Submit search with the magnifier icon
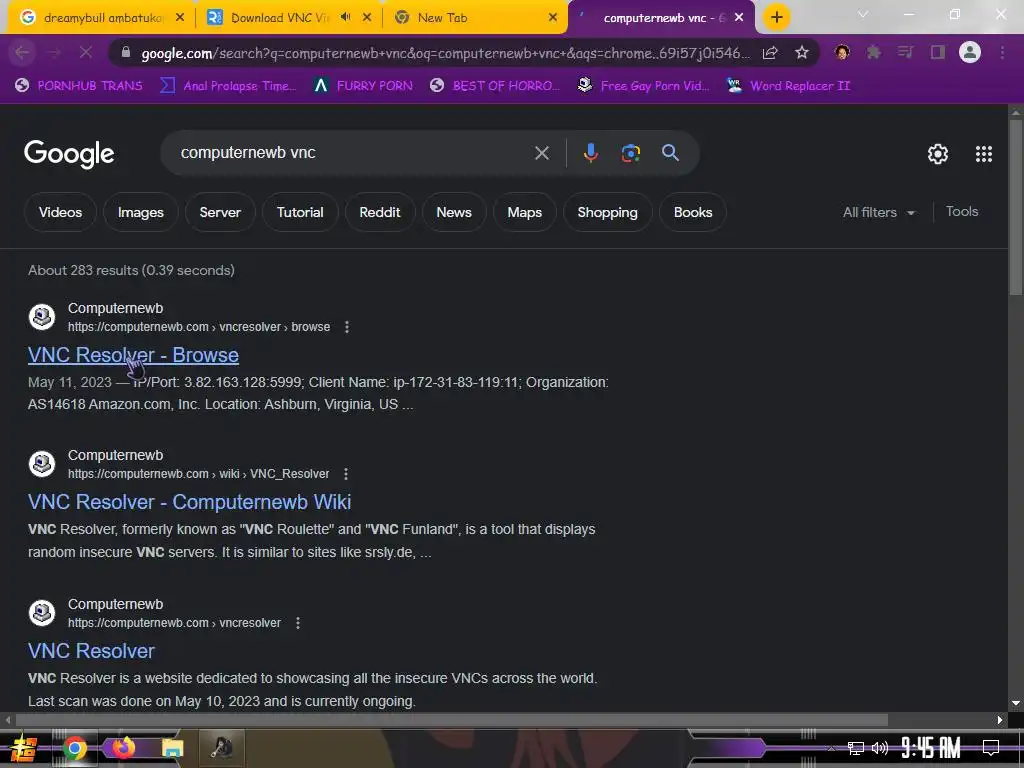Screen dimensions: 1024x768 tap(670, 153)
